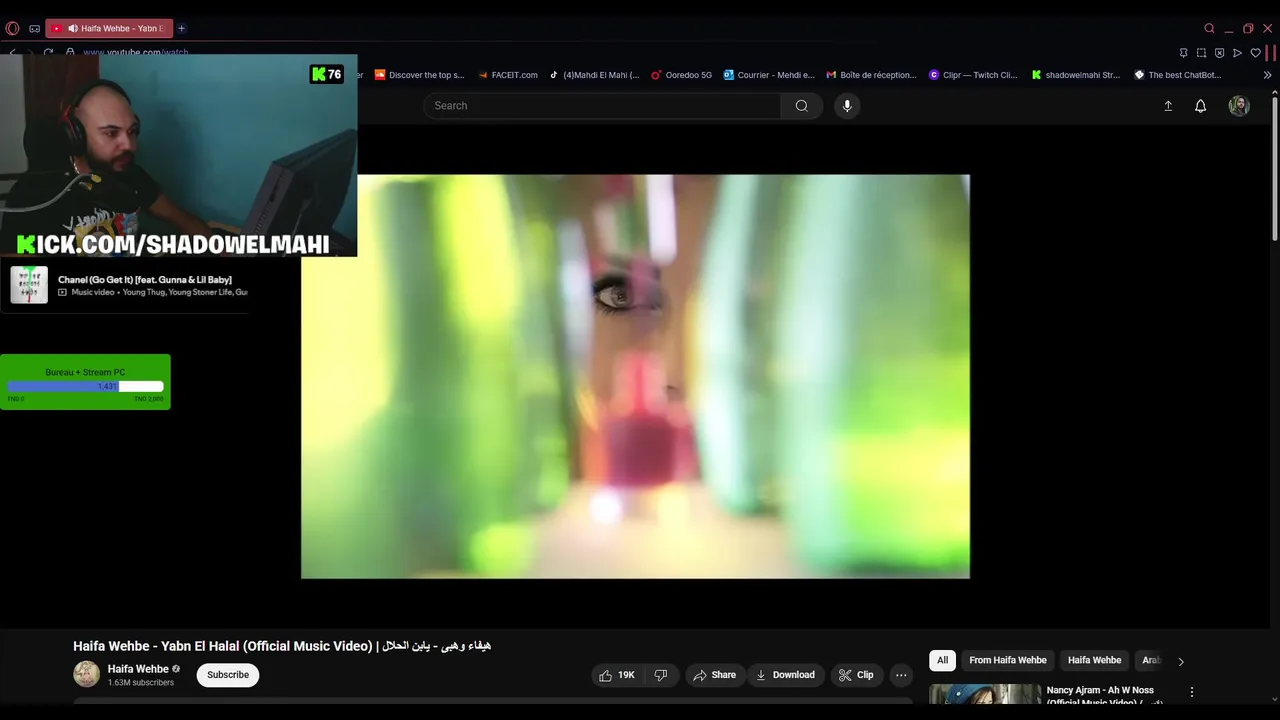This screenshot has height=720, width=1280.
Task: Click the YouTube upload arrow icon
Action: tap(1167, 106)
